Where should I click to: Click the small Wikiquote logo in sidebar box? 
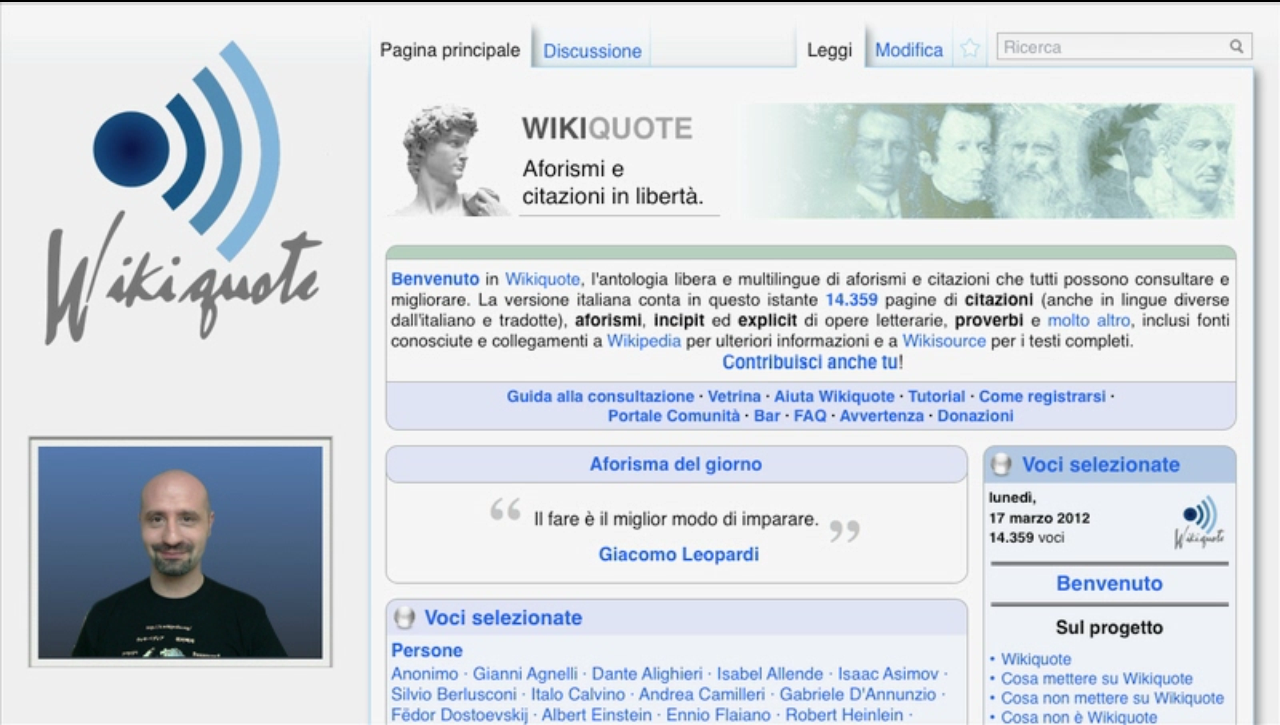click(1197, 523)
